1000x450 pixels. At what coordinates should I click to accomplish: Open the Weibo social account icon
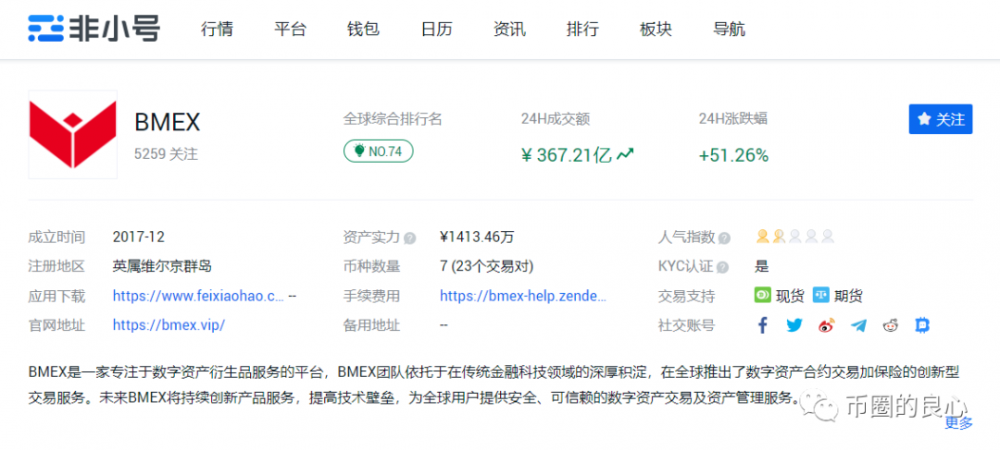click(x=827, y=326)
